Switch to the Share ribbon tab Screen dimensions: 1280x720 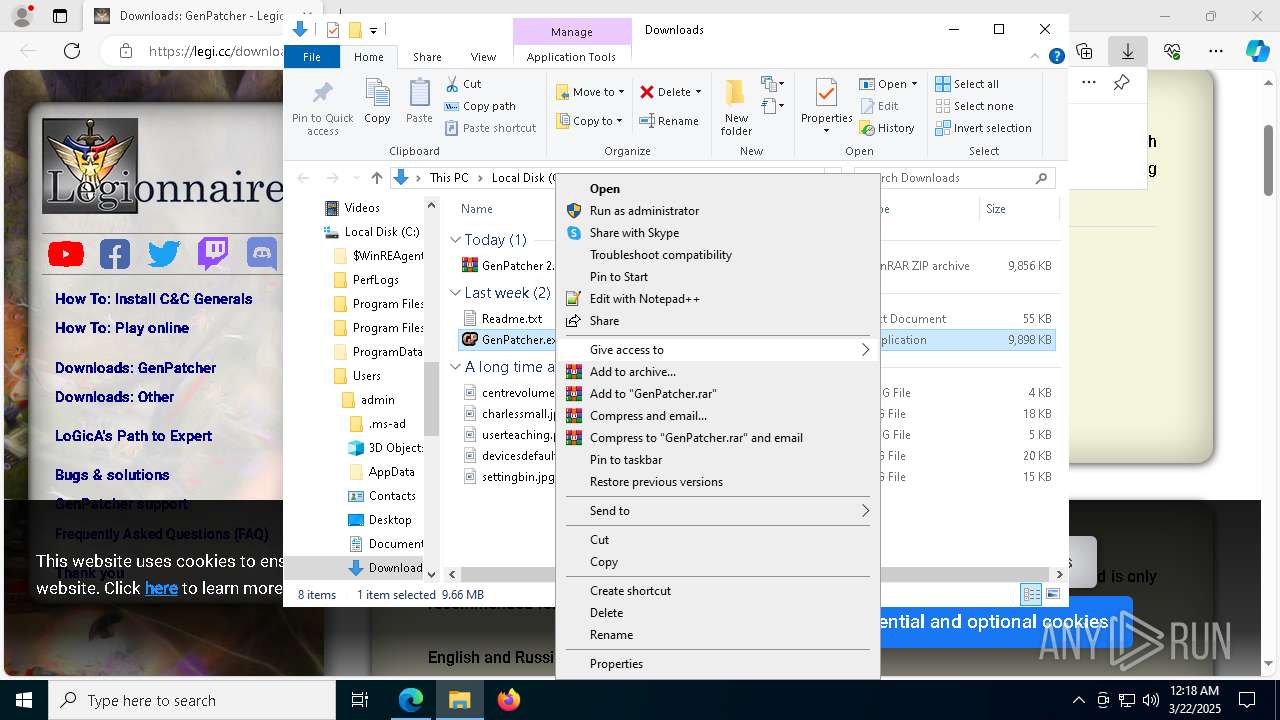tap(427, 57)
